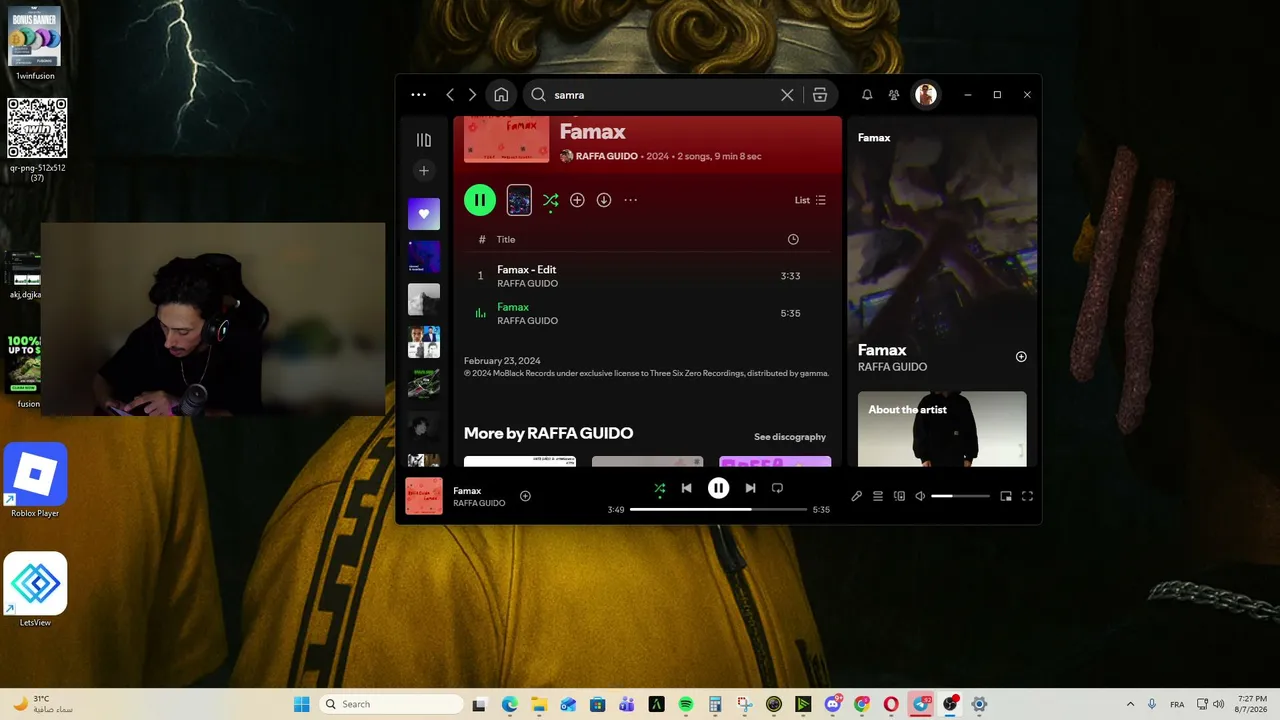Skip to the next track
This screenshot has width=1280, height=720.
[750, 488]
